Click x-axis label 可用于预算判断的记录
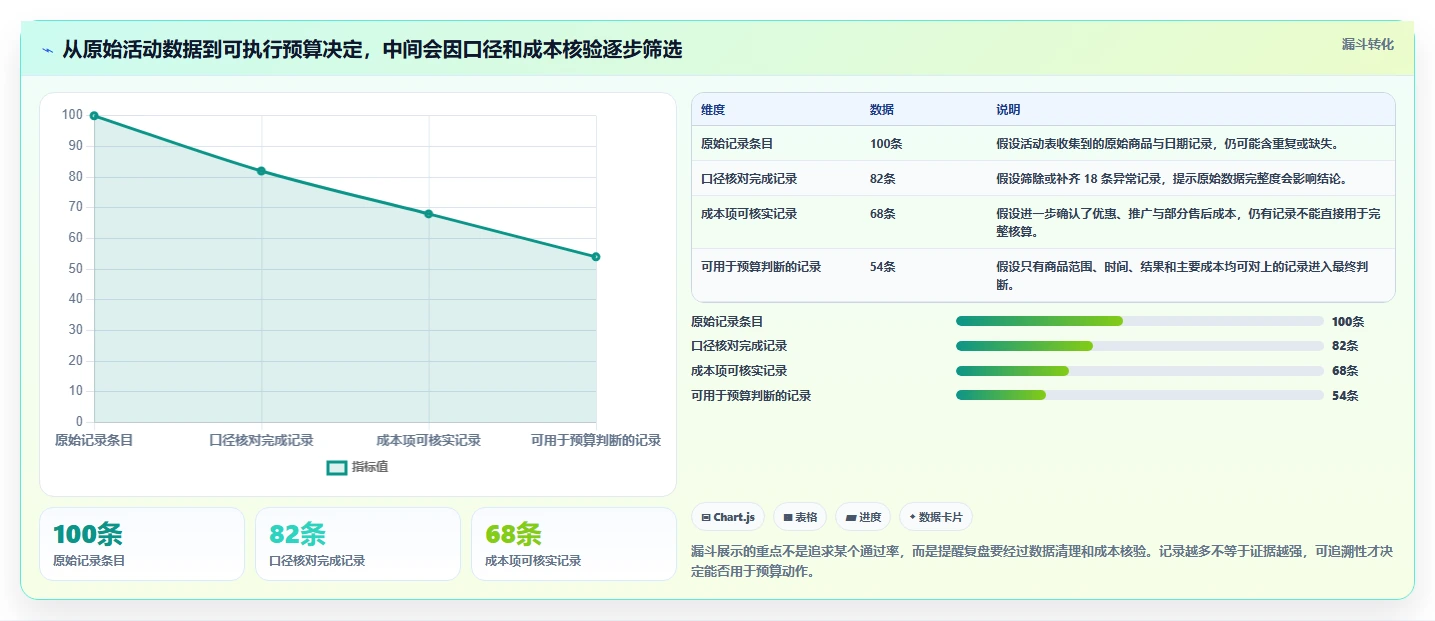 596,440
